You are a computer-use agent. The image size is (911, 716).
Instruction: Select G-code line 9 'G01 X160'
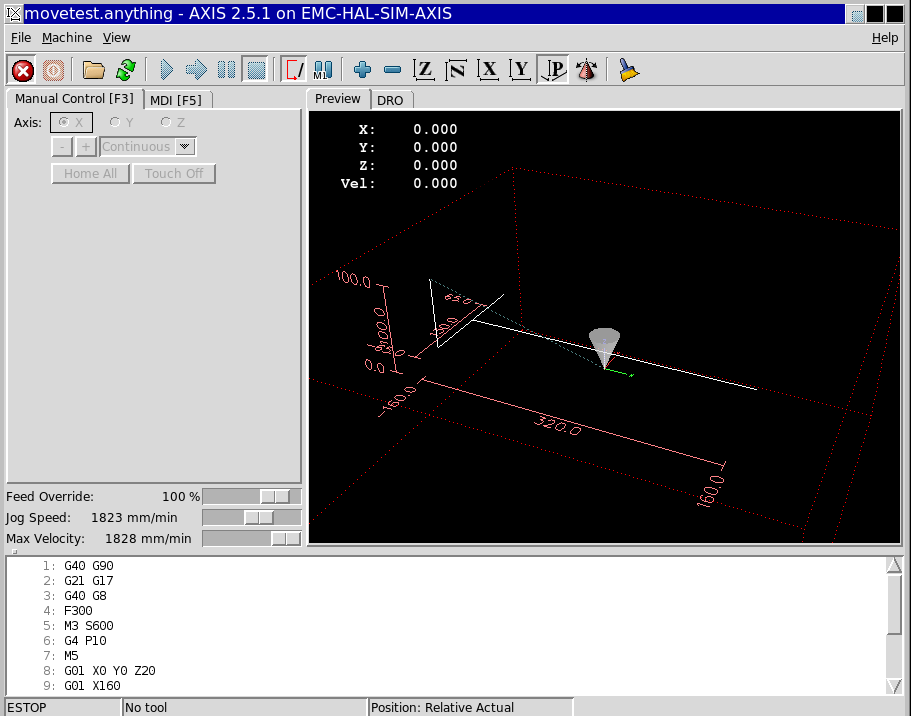(92, 686)
